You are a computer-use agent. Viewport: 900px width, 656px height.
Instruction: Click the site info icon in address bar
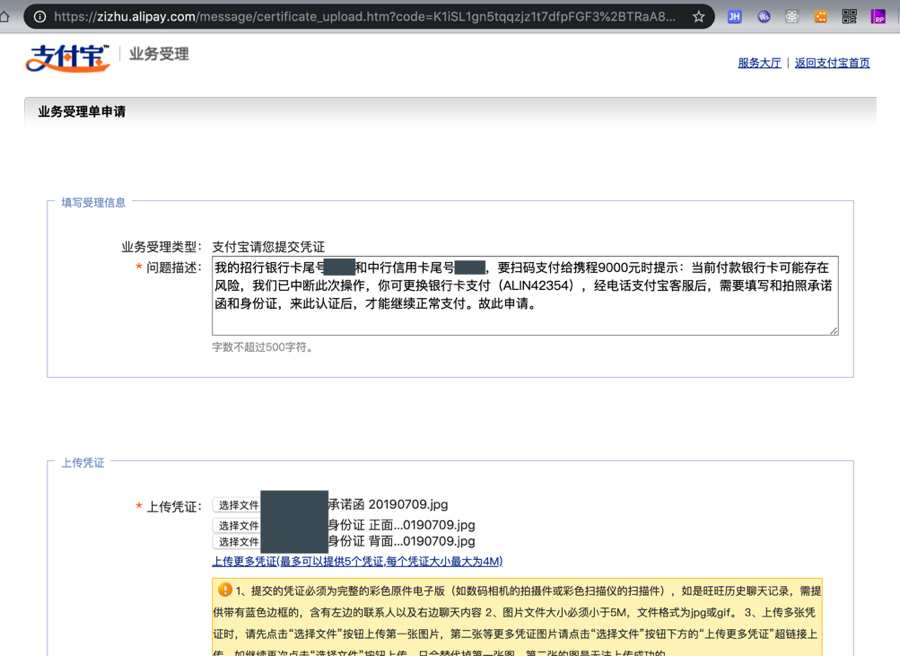(40, 17)
